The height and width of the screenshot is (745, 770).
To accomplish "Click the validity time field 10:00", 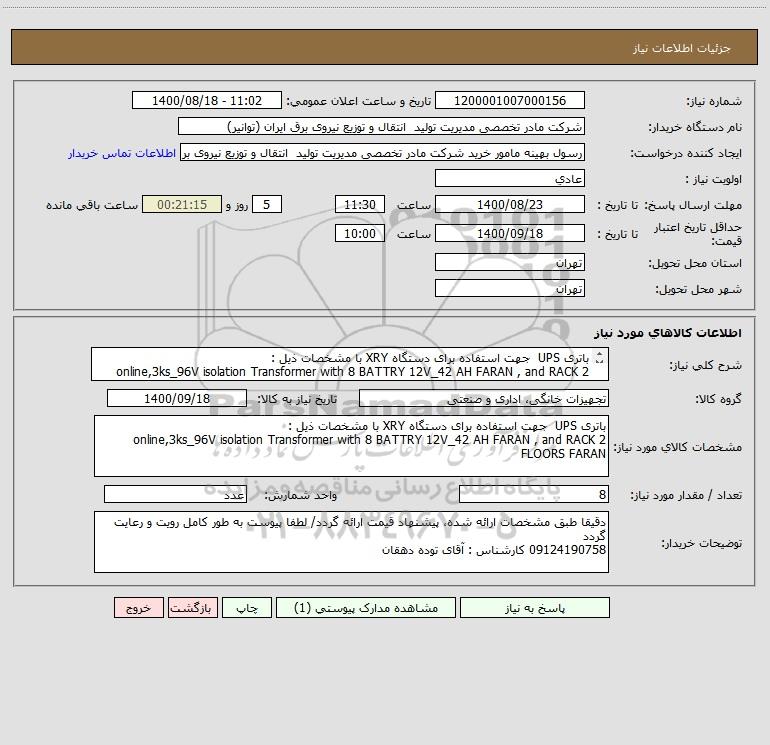I will click(x=359, y=233).
